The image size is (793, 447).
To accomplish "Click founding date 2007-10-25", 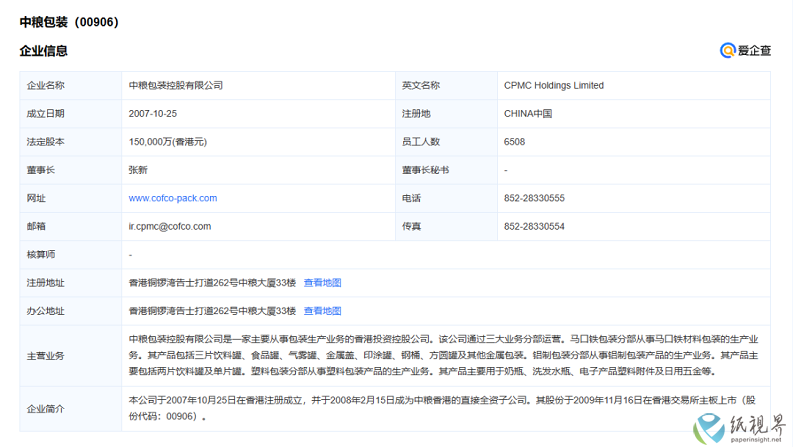I will coord(153,114).
